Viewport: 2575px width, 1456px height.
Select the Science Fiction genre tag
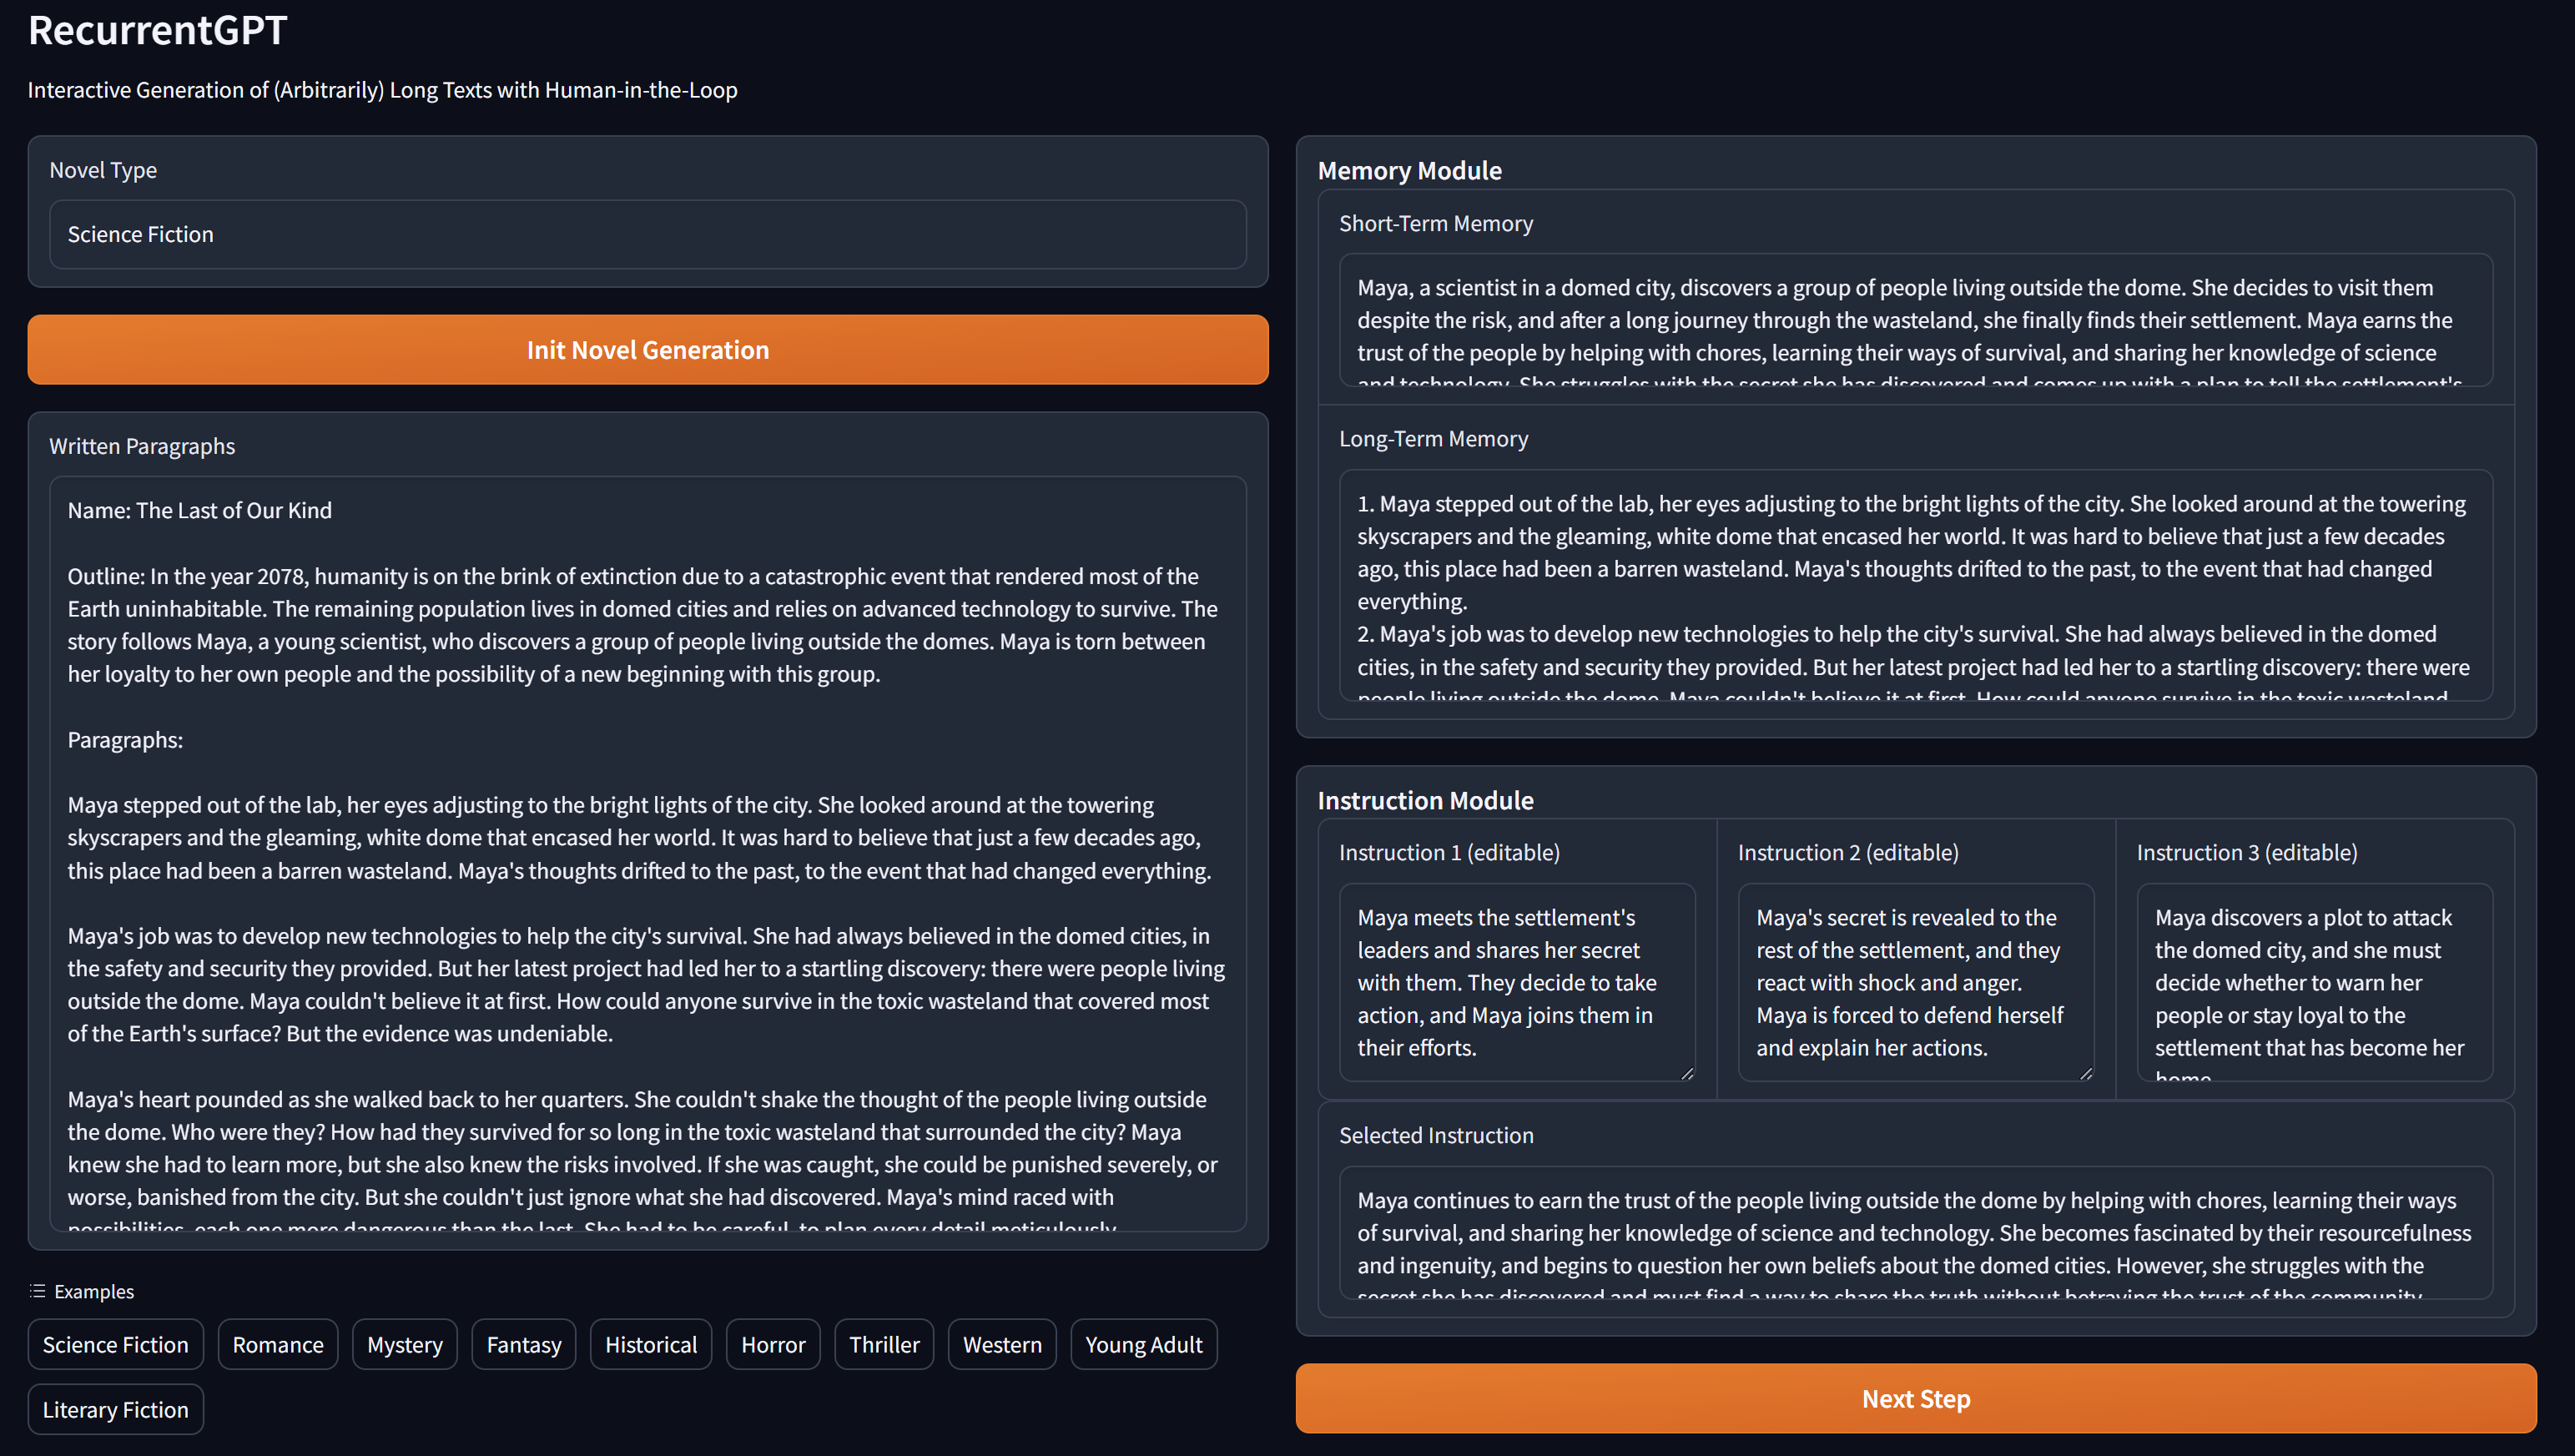point(117,1344)
